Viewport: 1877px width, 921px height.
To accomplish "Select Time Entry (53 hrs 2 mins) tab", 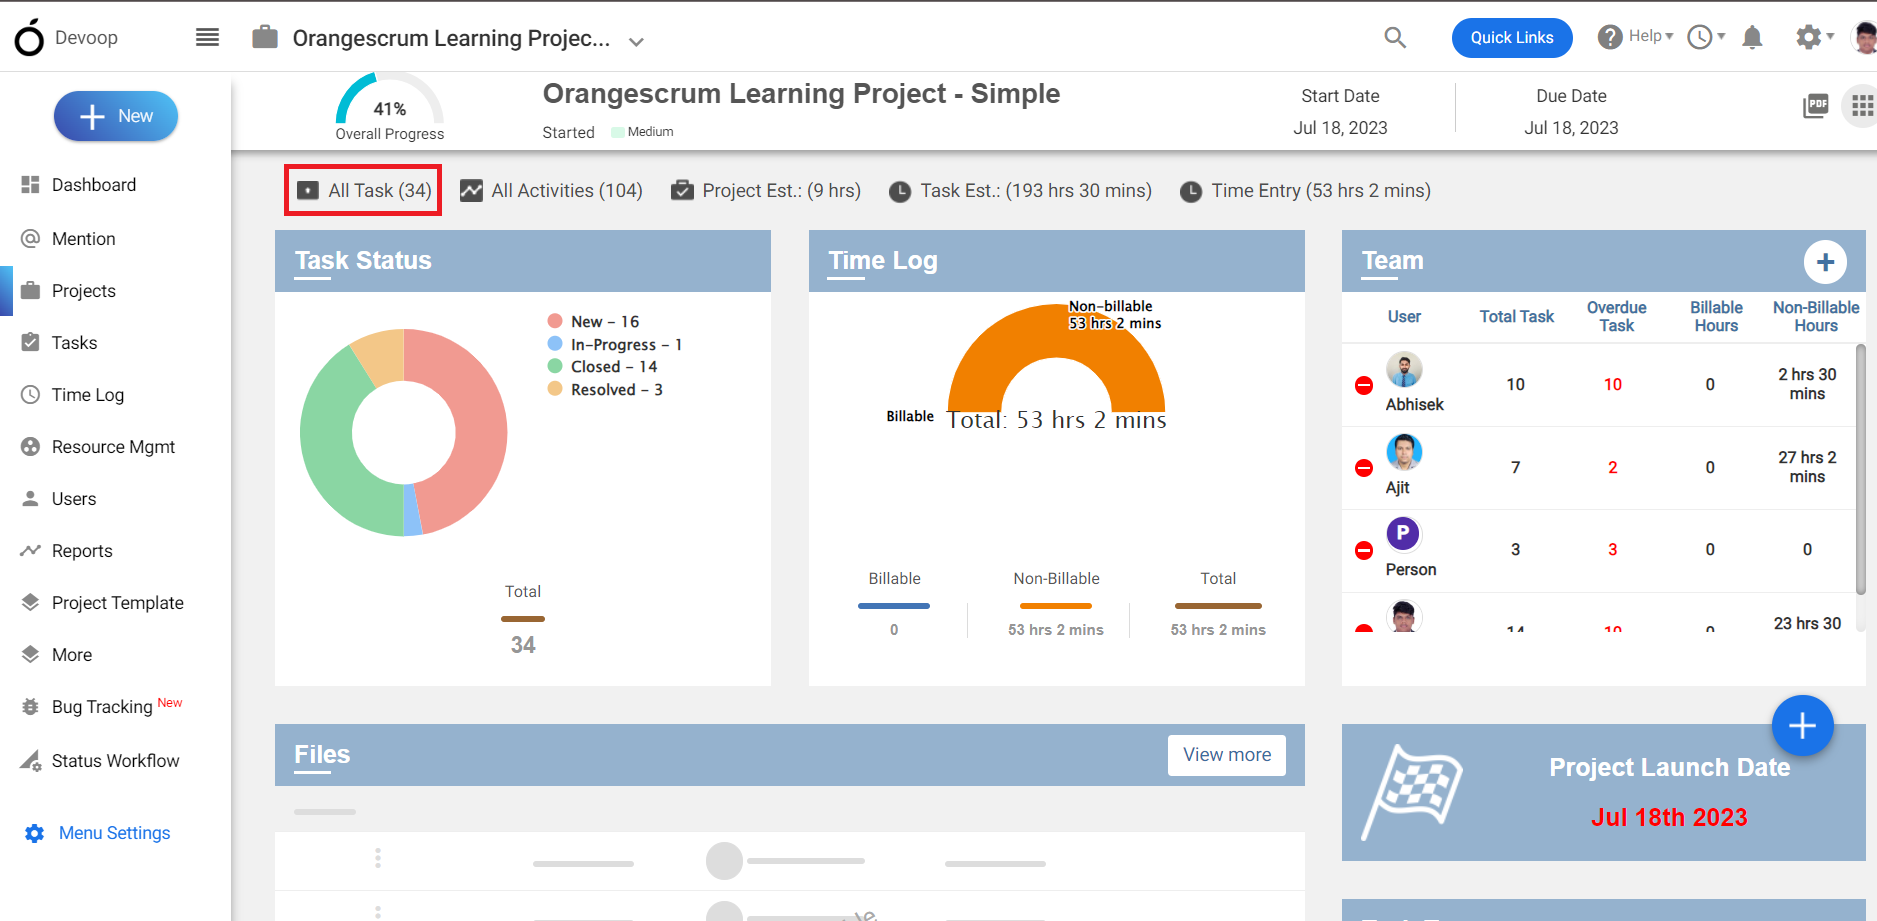I will (x=1305, y=191).
